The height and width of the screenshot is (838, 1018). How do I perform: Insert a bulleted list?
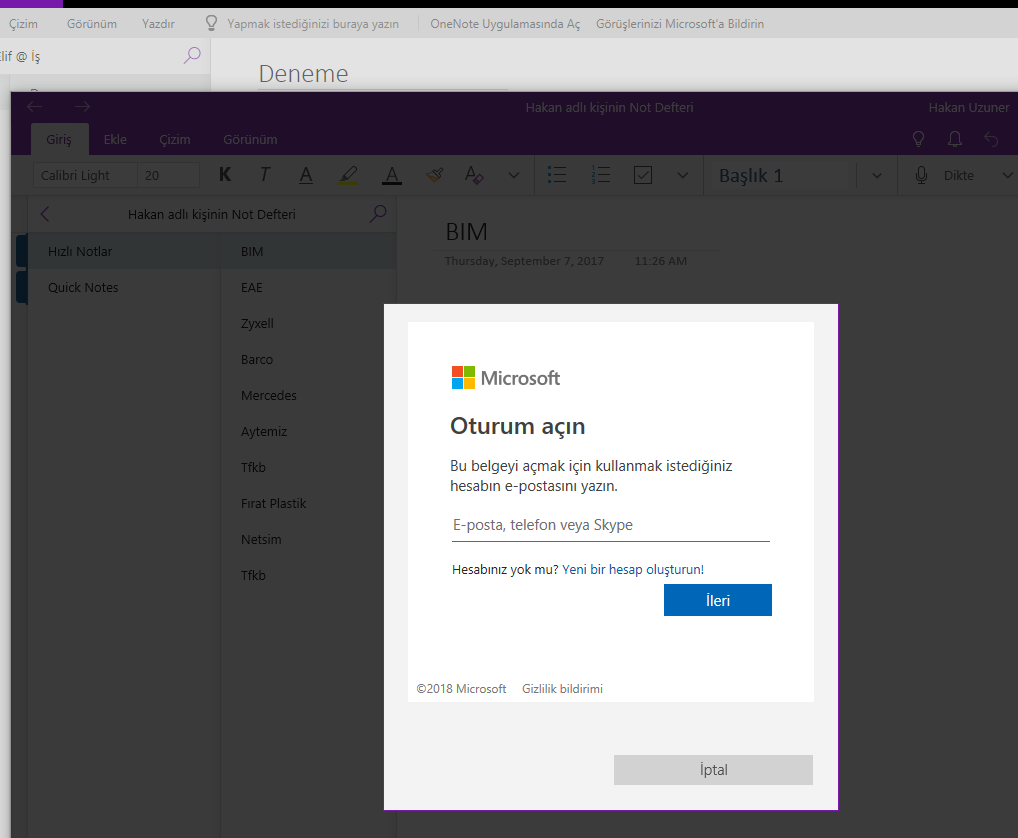[557, 175]
